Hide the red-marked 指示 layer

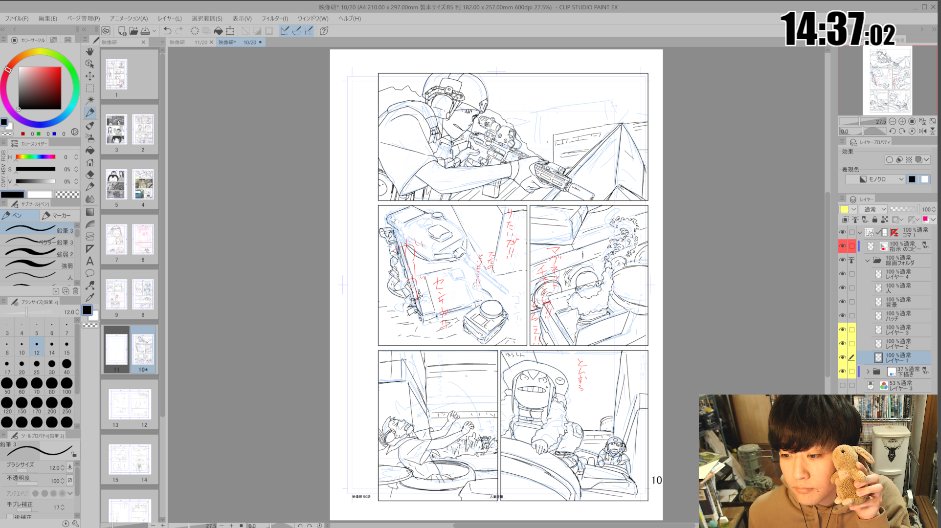click(843, 246)
